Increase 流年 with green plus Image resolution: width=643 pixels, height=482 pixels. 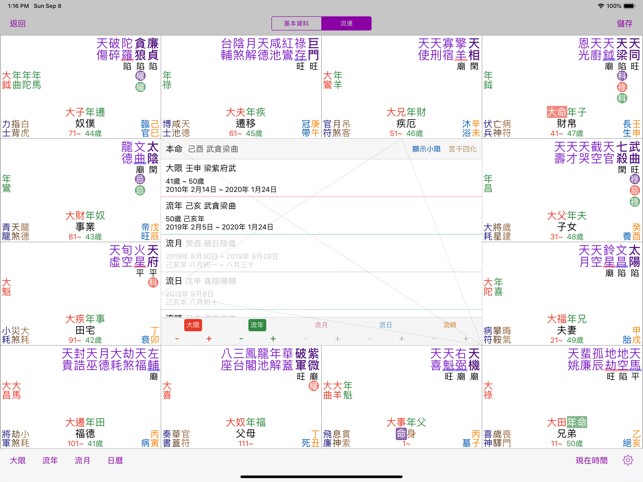tap(273, 338)
